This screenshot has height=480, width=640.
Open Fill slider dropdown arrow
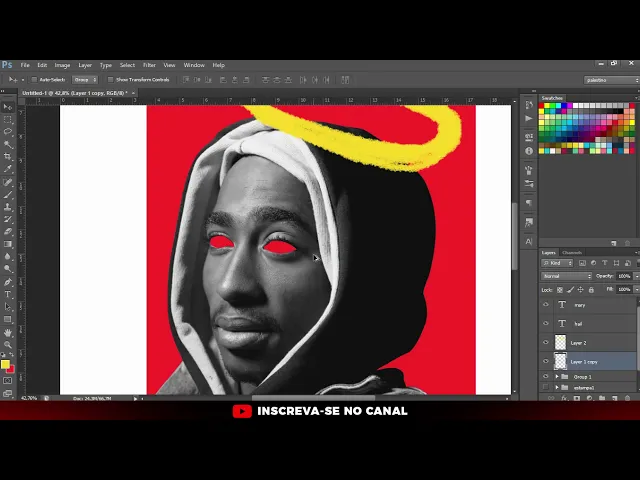coord(637,289)
